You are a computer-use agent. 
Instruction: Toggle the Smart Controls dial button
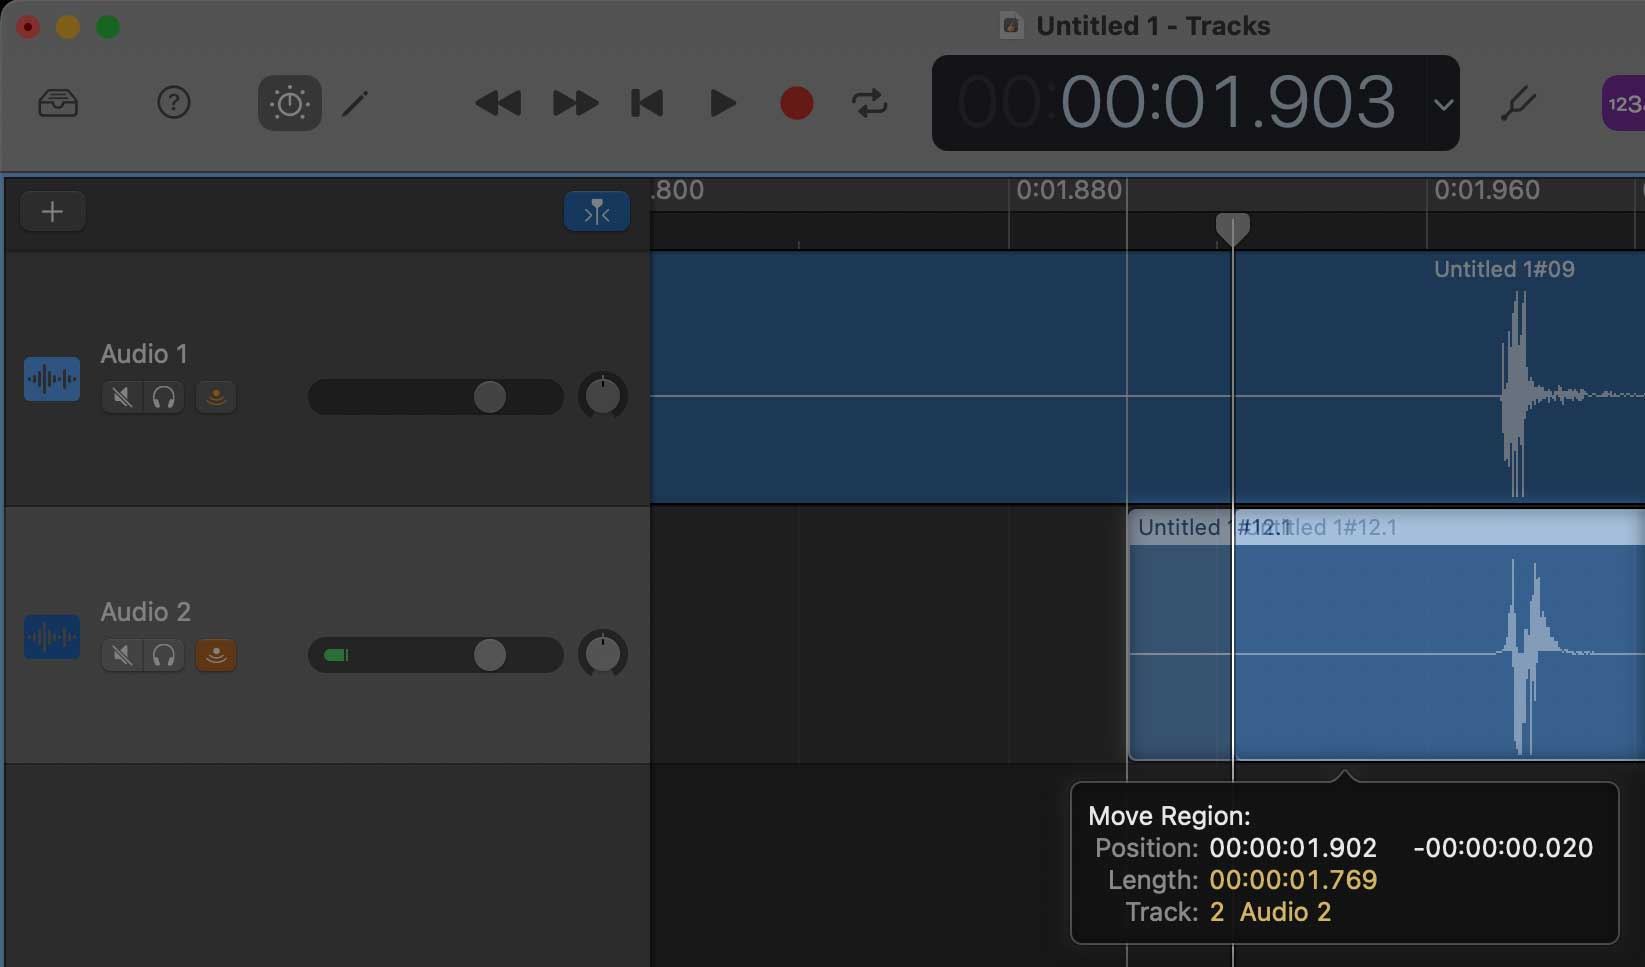coord(290,103)
